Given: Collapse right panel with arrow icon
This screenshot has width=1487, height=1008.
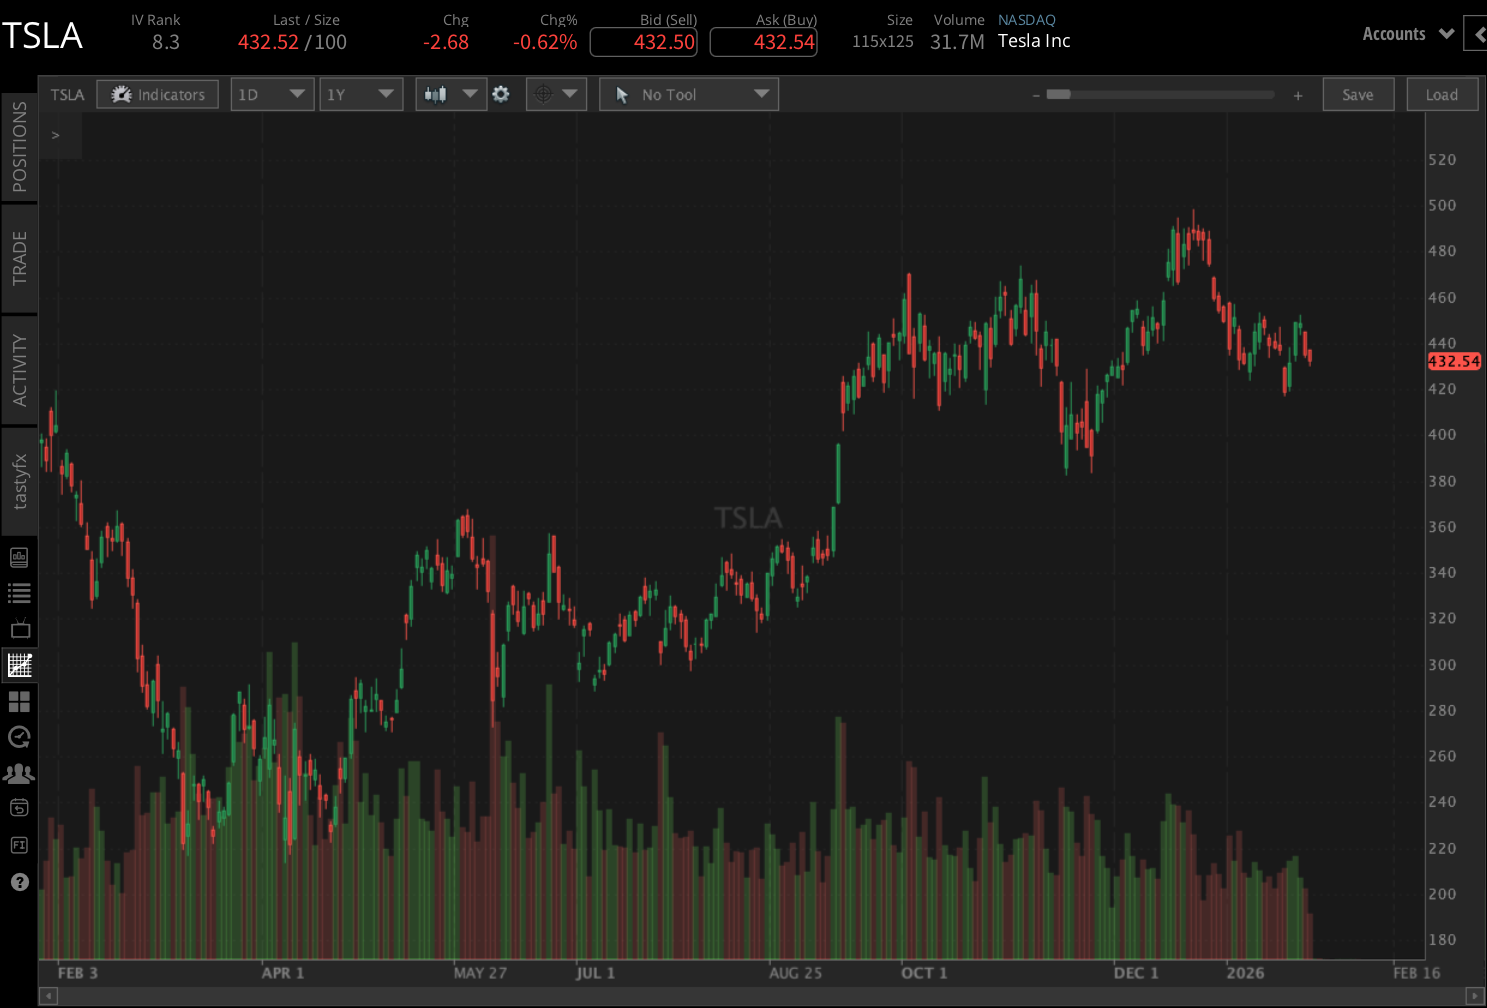Looking at the screenshot, I should [1476, 34].
